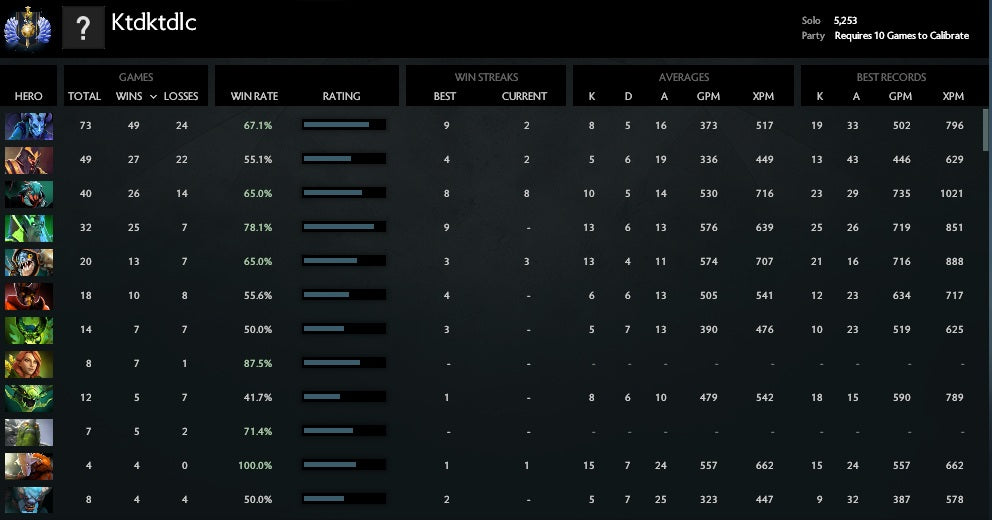The height and width of the screenshot is (520, 992).
Task: Click the RATING column header
Action: click(341, 97)
